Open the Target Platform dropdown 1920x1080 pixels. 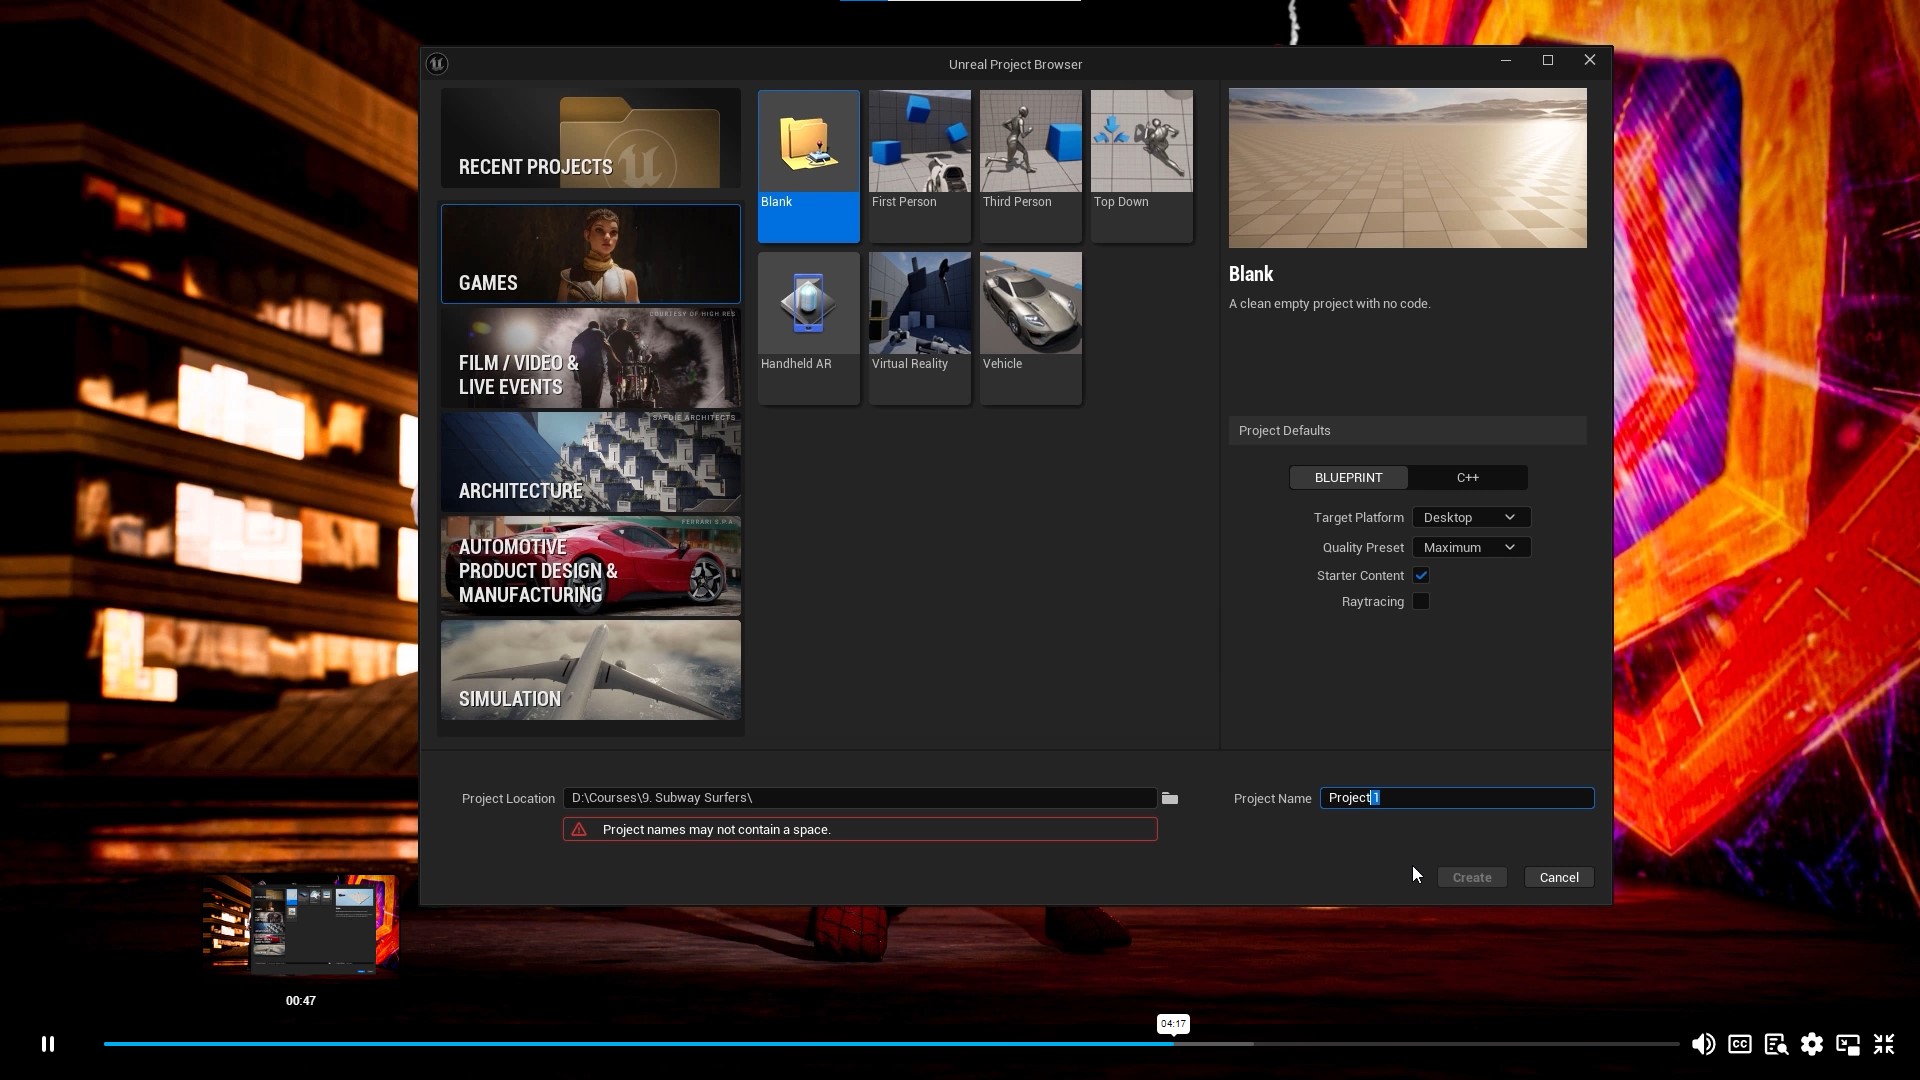click(x=1470, y=517)
